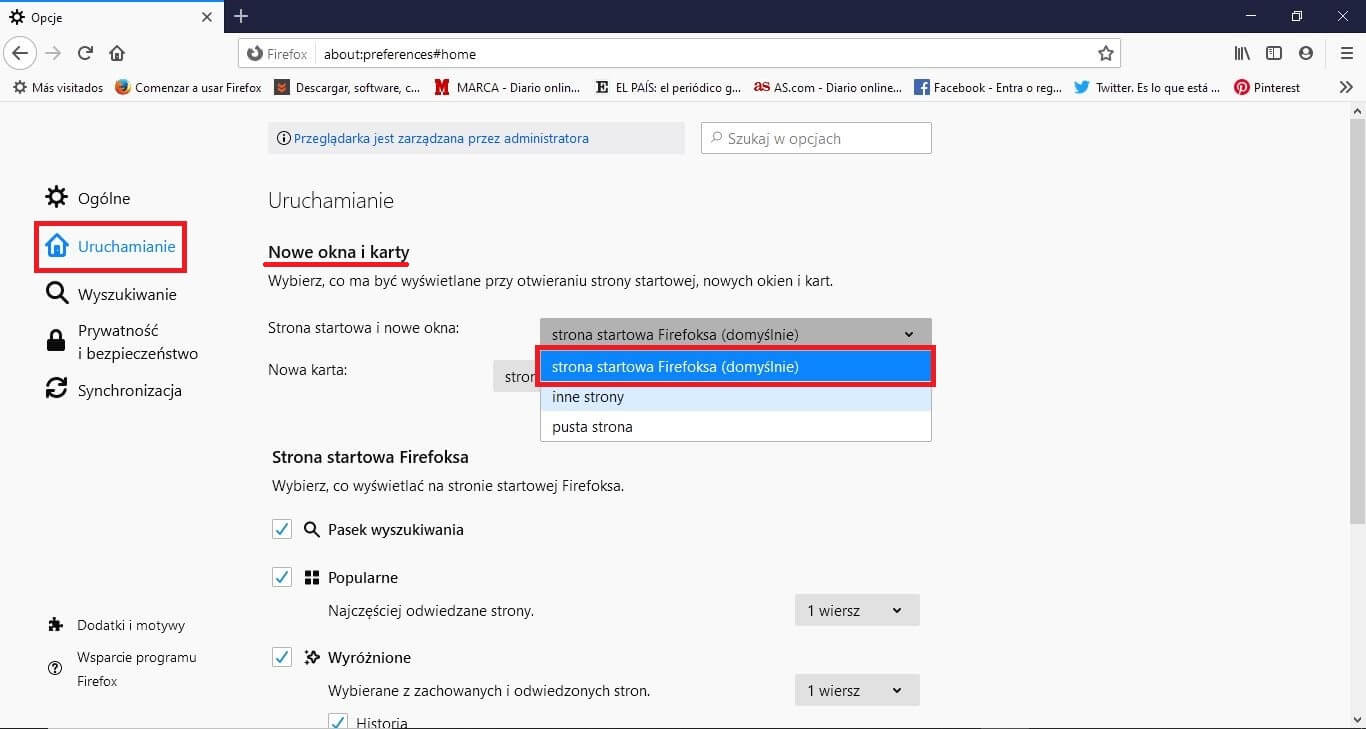The width and height of the screenshot is (1366, 729).
Task: Bookmark this page with the star icon
Action: click(x=1105, y=53)
